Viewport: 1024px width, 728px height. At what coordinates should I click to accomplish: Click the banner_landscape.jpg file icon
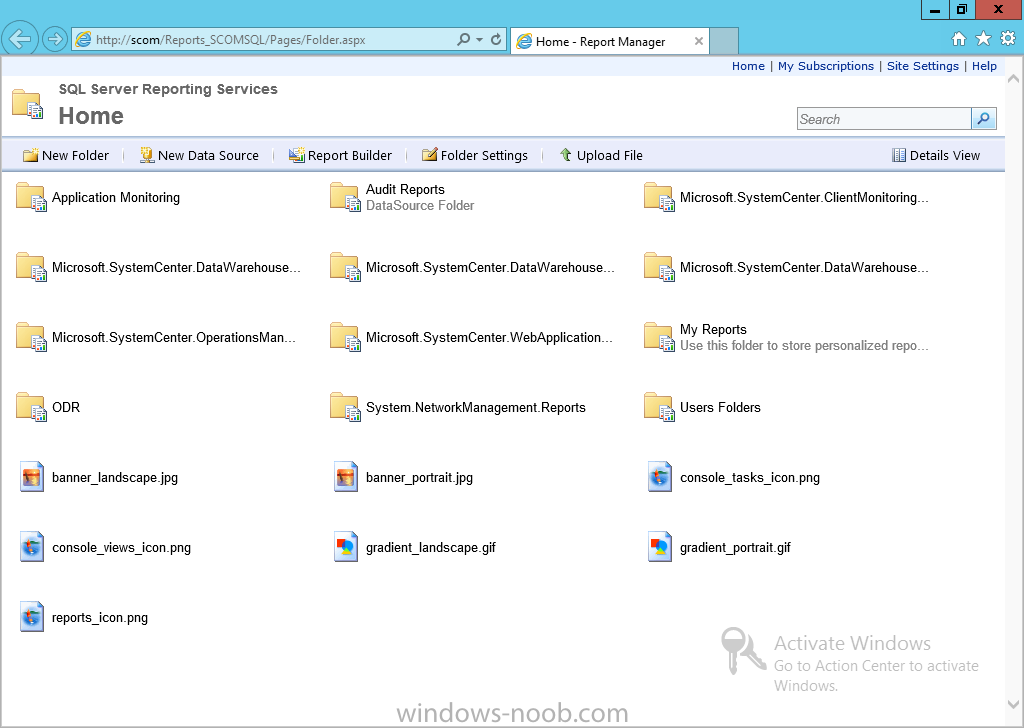click(32, 477)
